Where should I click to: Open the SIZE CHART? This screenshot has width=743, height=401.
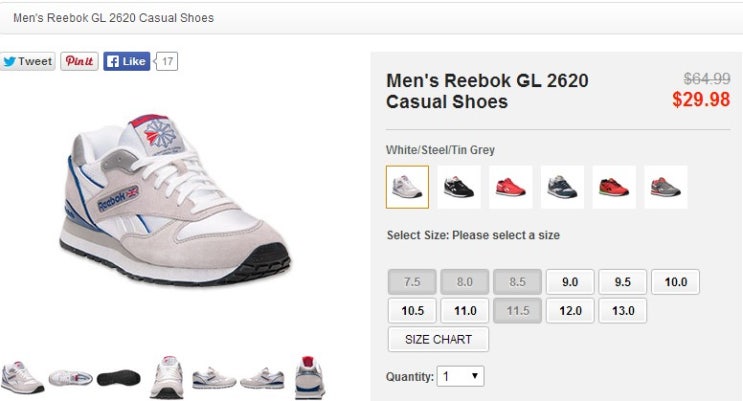tap(438, 339)
